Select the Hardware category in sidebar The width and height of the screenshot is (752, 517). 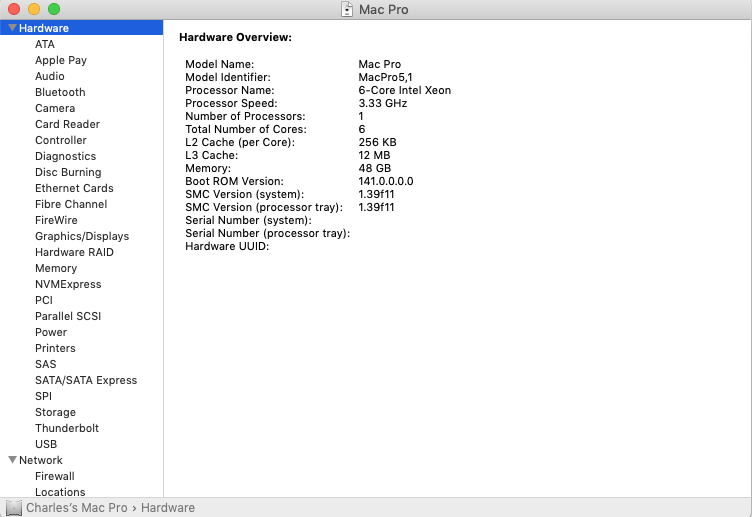(82, 28)
